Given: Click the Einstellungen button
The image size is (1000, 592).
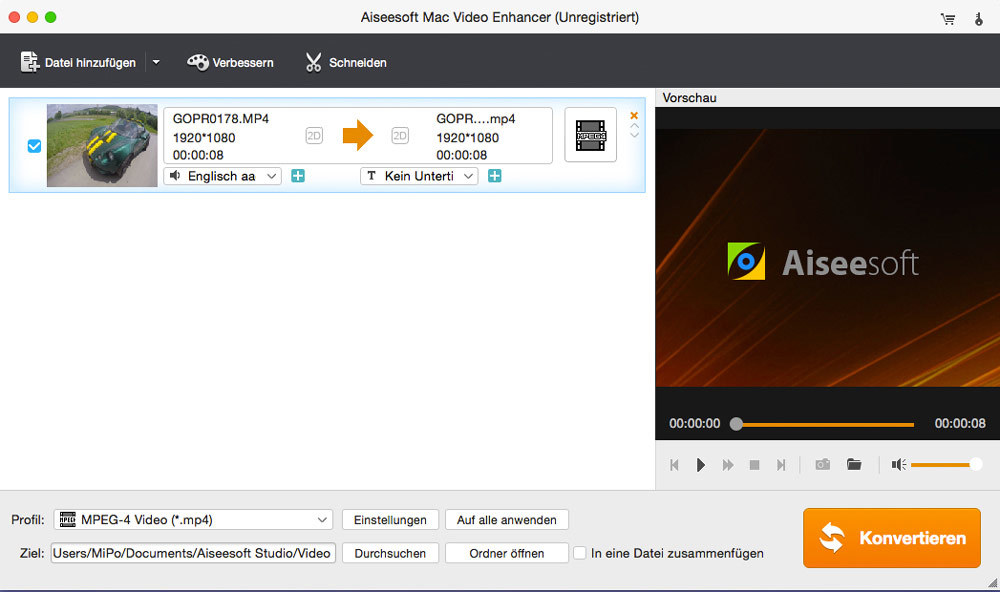Looking at the screenshot, I should point(390,520).
